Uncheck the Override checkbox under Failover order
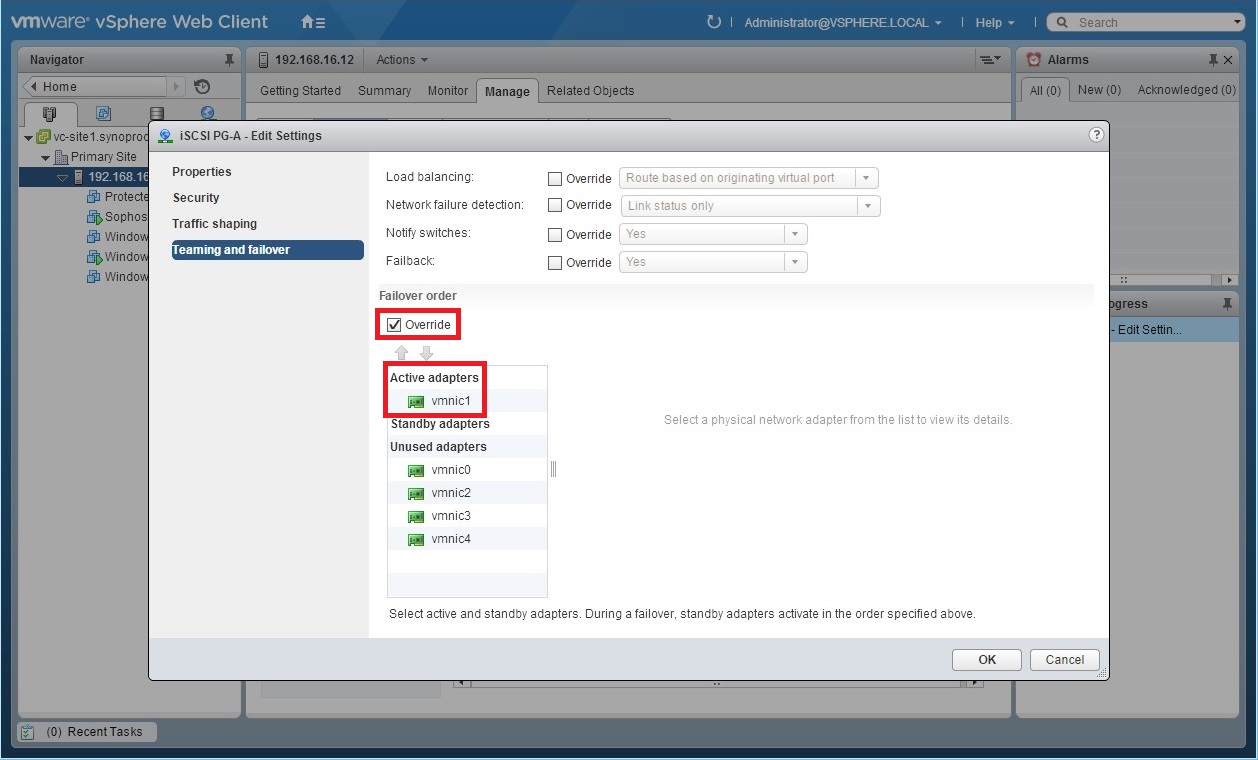This screenshot has width=1258, height=760. [394, 323]
